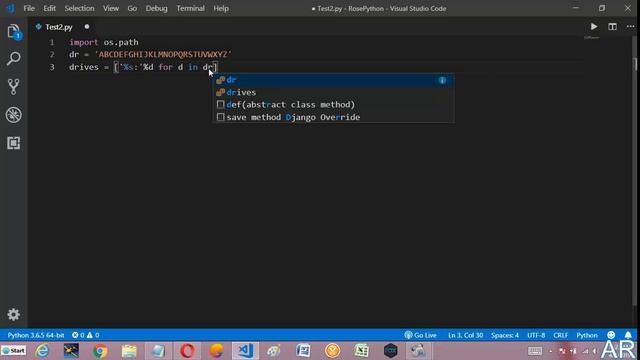640x360 pixels.
Task: Choose def(abstract class method) snippet
Action: point(334,104)
